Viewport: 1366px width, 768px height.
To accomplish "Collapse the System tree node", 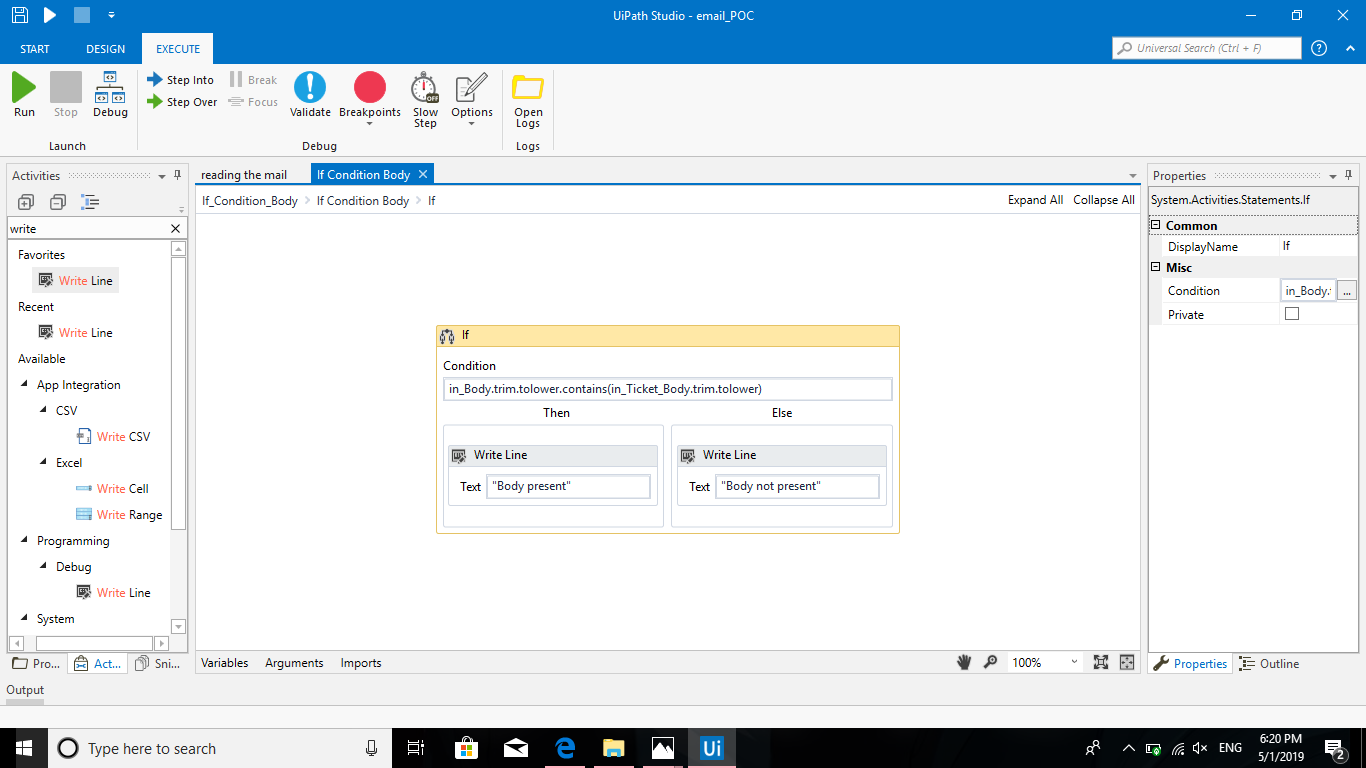I will click(25, 619).
